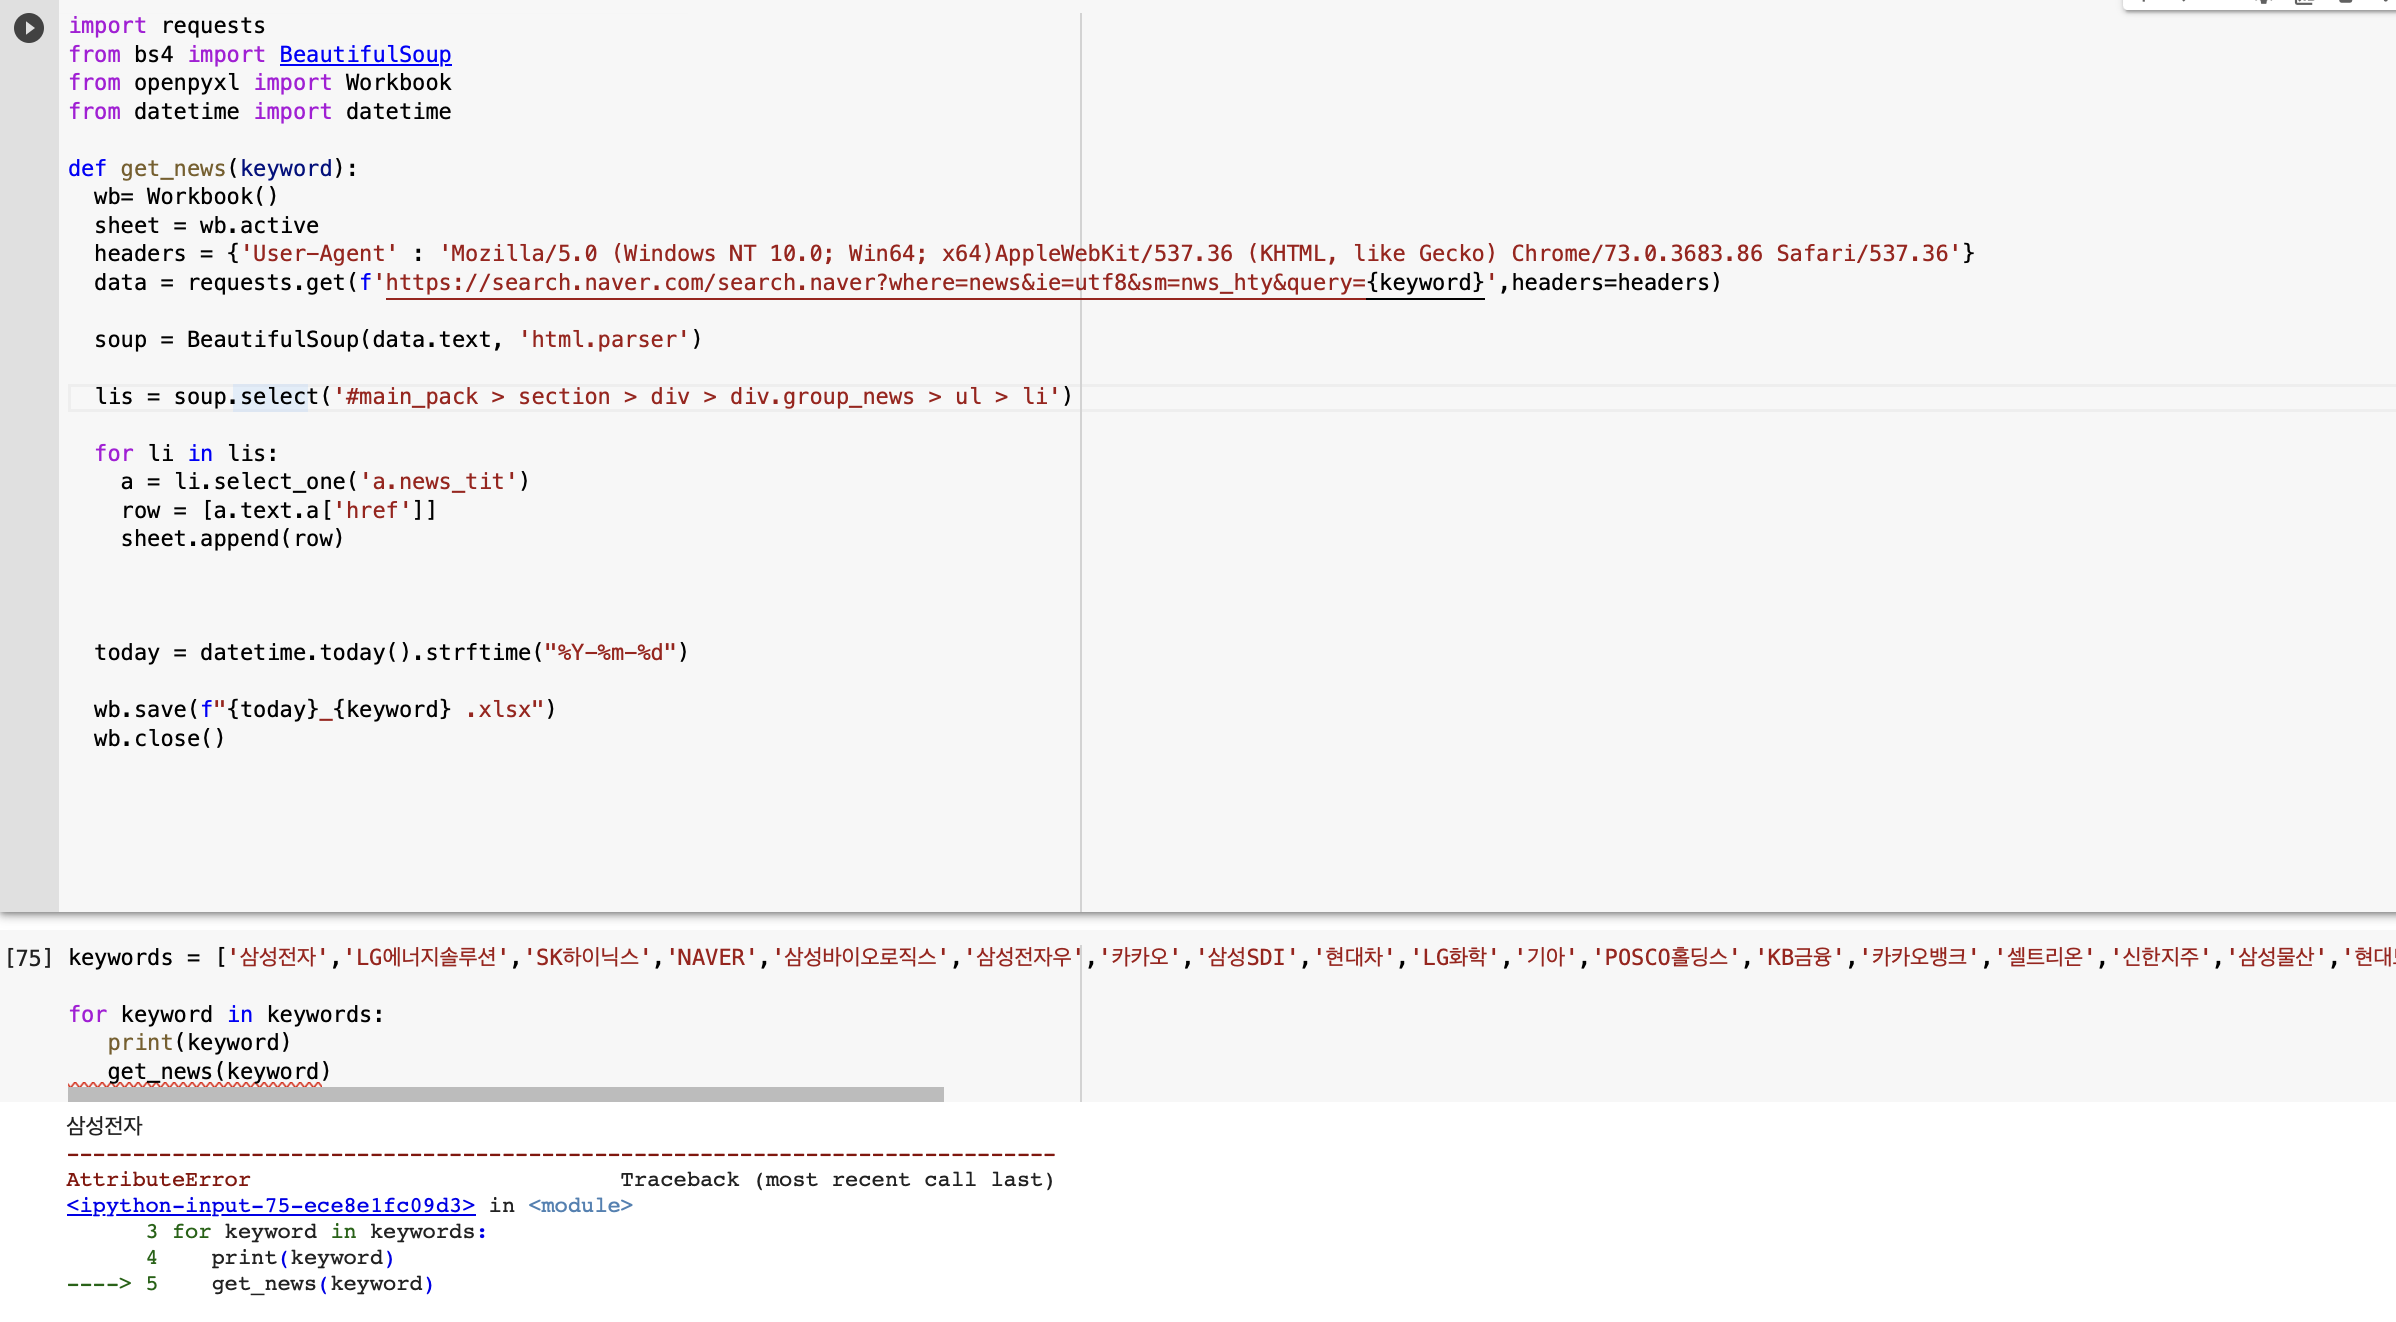
Task: Click the 'html.parser' string in the soup line
Action: tap(604, 340)
